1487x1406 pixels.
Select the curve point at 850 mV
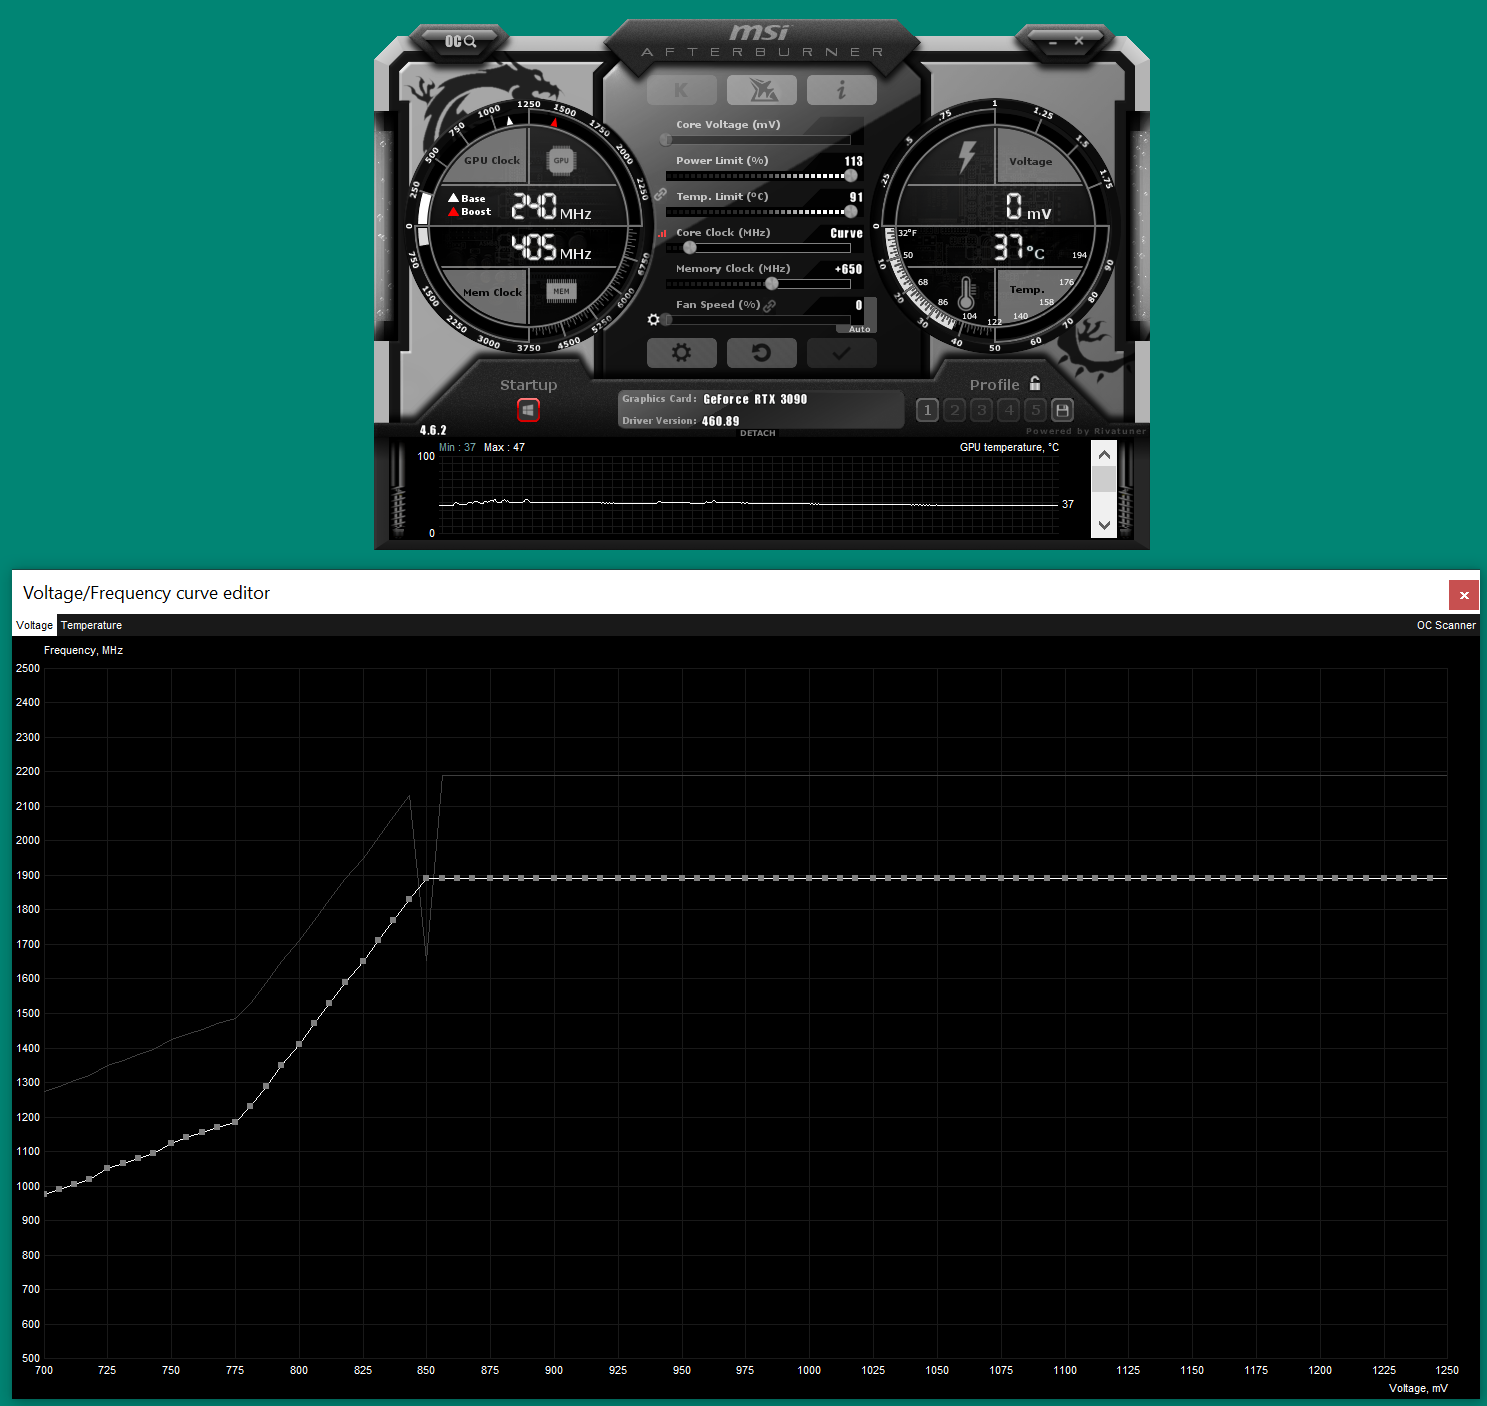(426, 878)
